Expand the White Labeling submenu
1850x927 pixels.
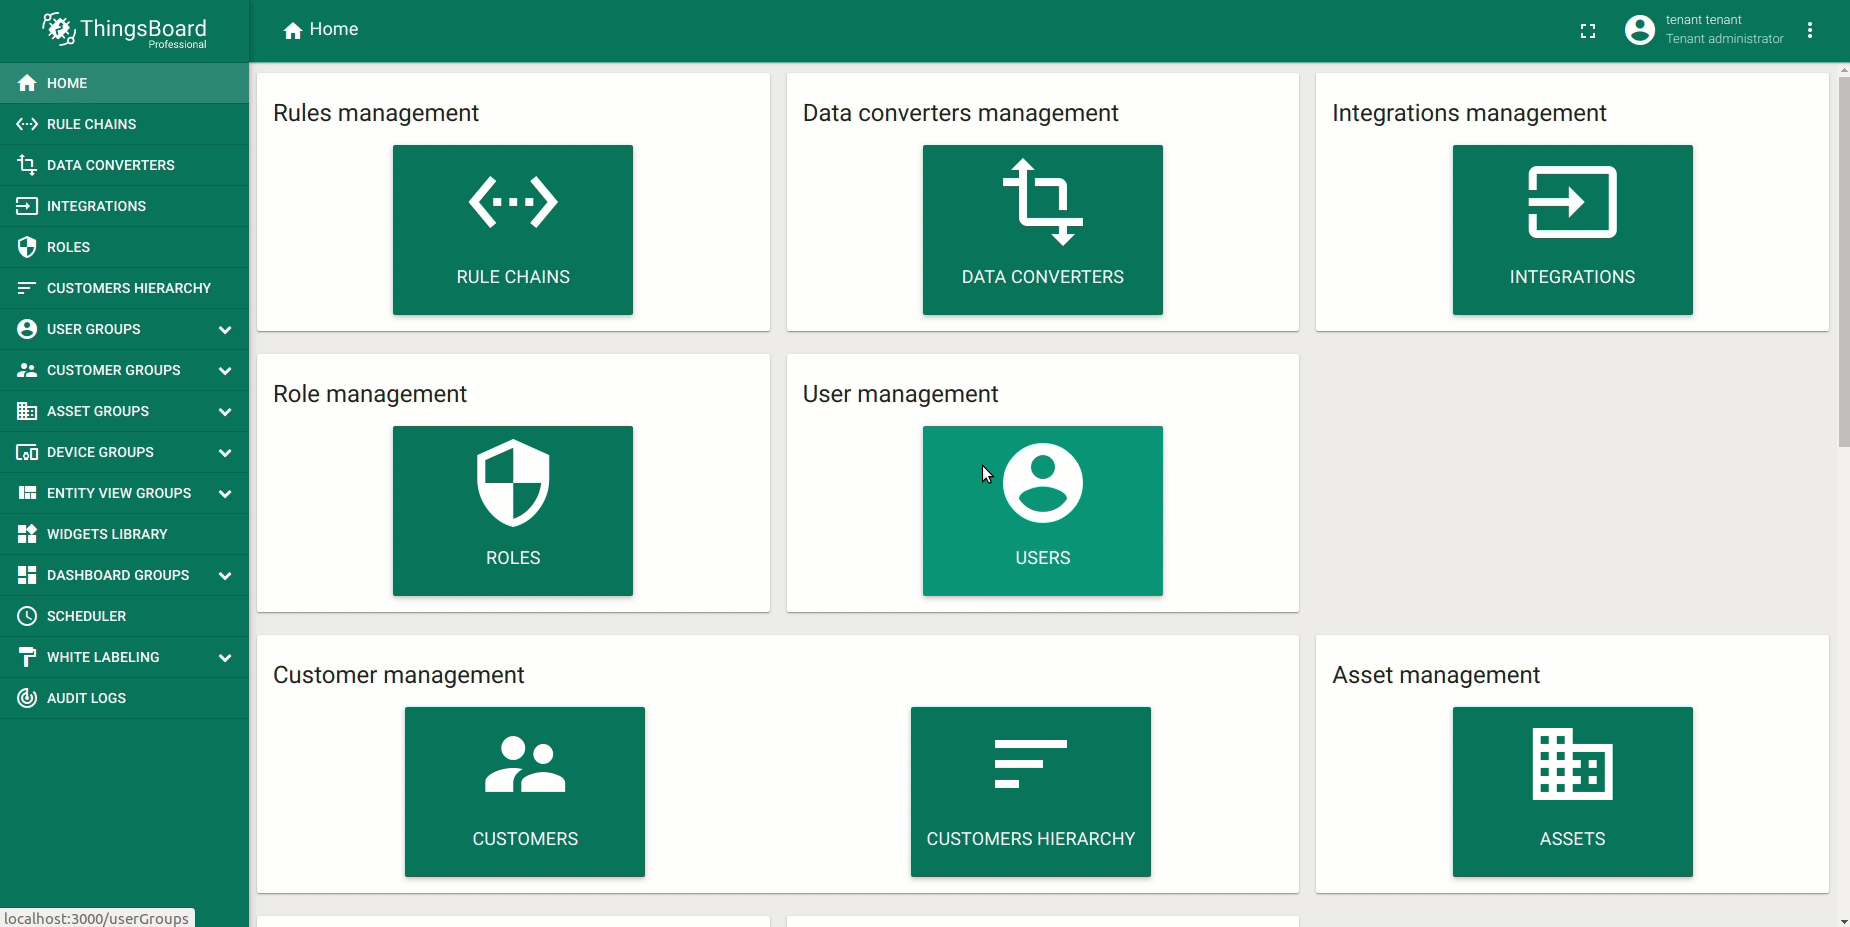click(x=225, y=658)
